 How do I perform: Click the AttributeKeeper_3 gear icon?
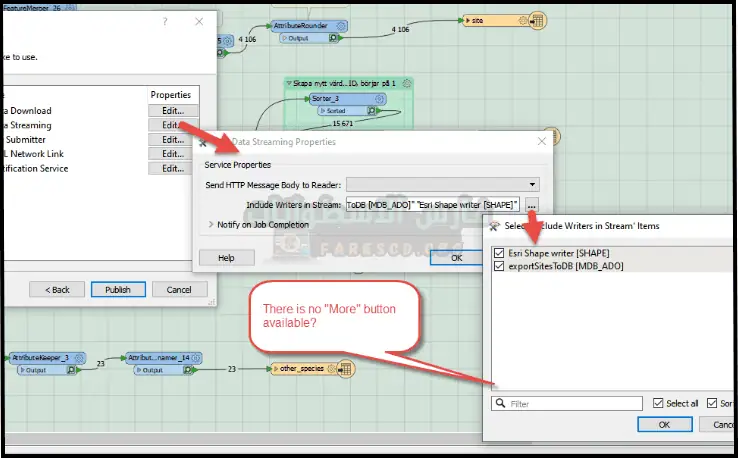76,357
